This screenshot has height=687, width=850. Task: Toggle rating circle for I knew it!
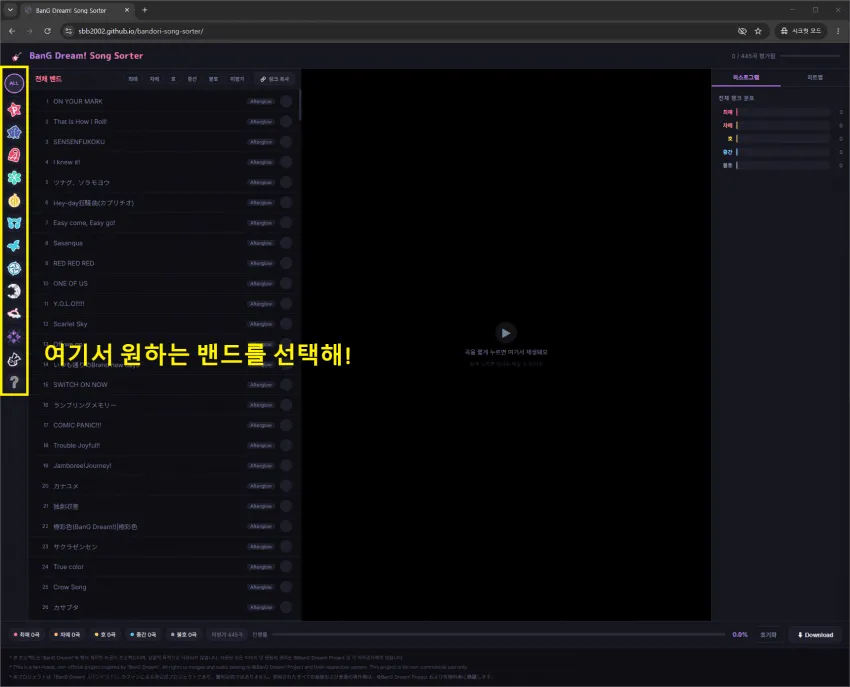pyautogui.click(x=286, y=162)
